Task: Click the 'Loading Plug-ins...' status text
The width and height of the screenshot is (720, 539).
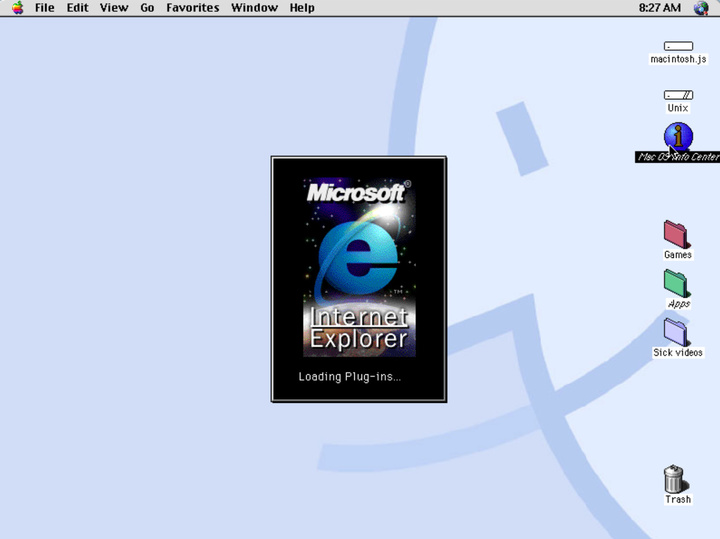Action: [x=349, y=377]
